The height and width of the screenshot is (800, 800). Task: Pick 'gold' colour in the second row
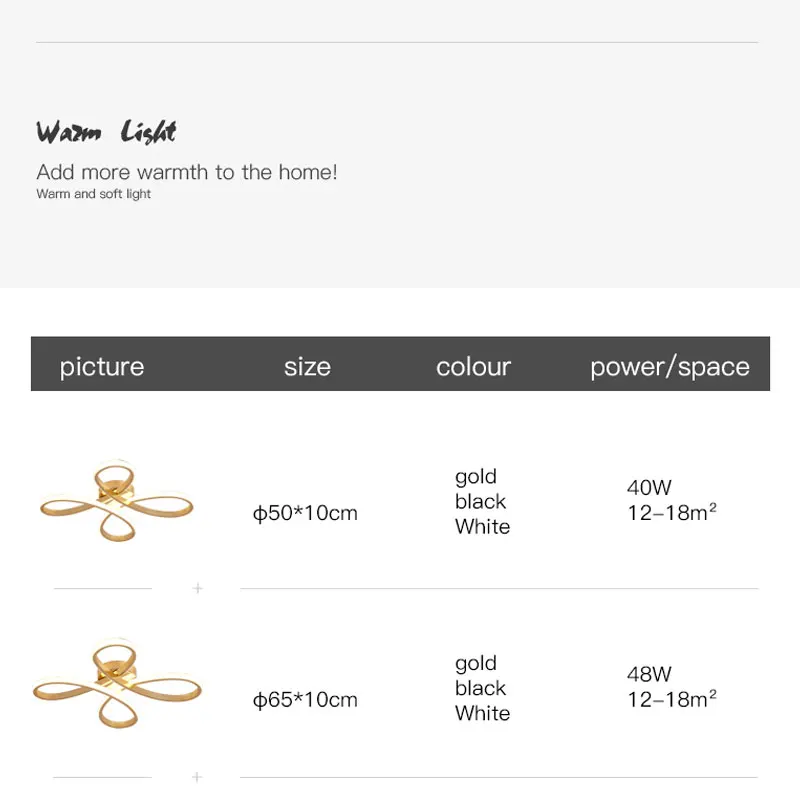point(476,663)
